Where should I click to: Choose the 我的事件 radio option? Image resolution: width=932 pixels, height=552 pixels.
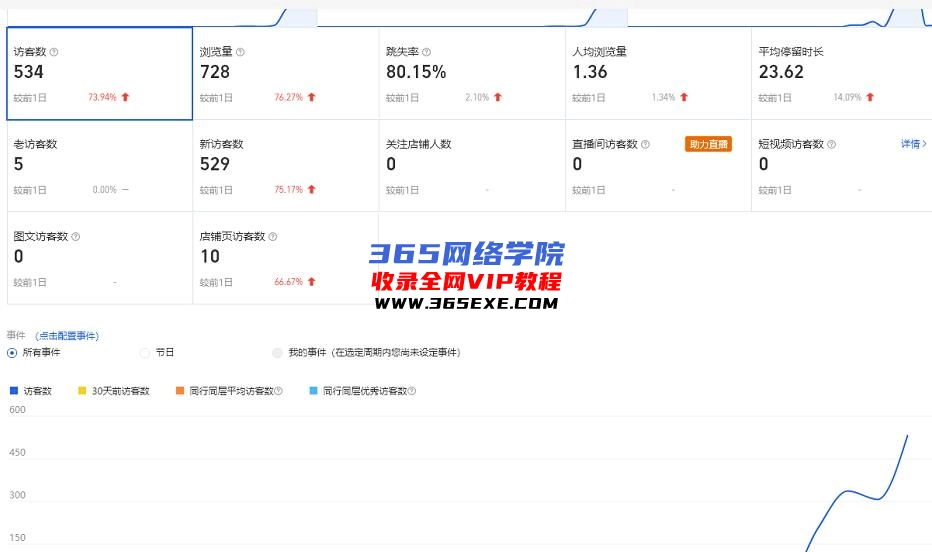point(278,352)
